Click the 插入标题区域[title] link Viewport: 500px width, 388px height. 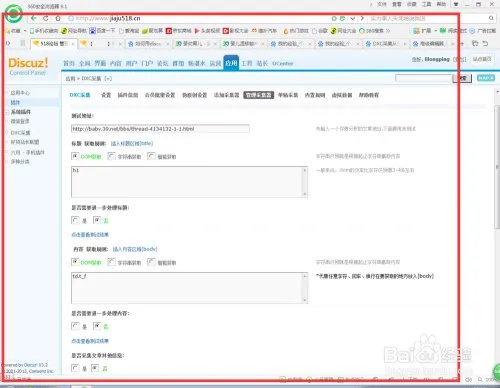132,143
